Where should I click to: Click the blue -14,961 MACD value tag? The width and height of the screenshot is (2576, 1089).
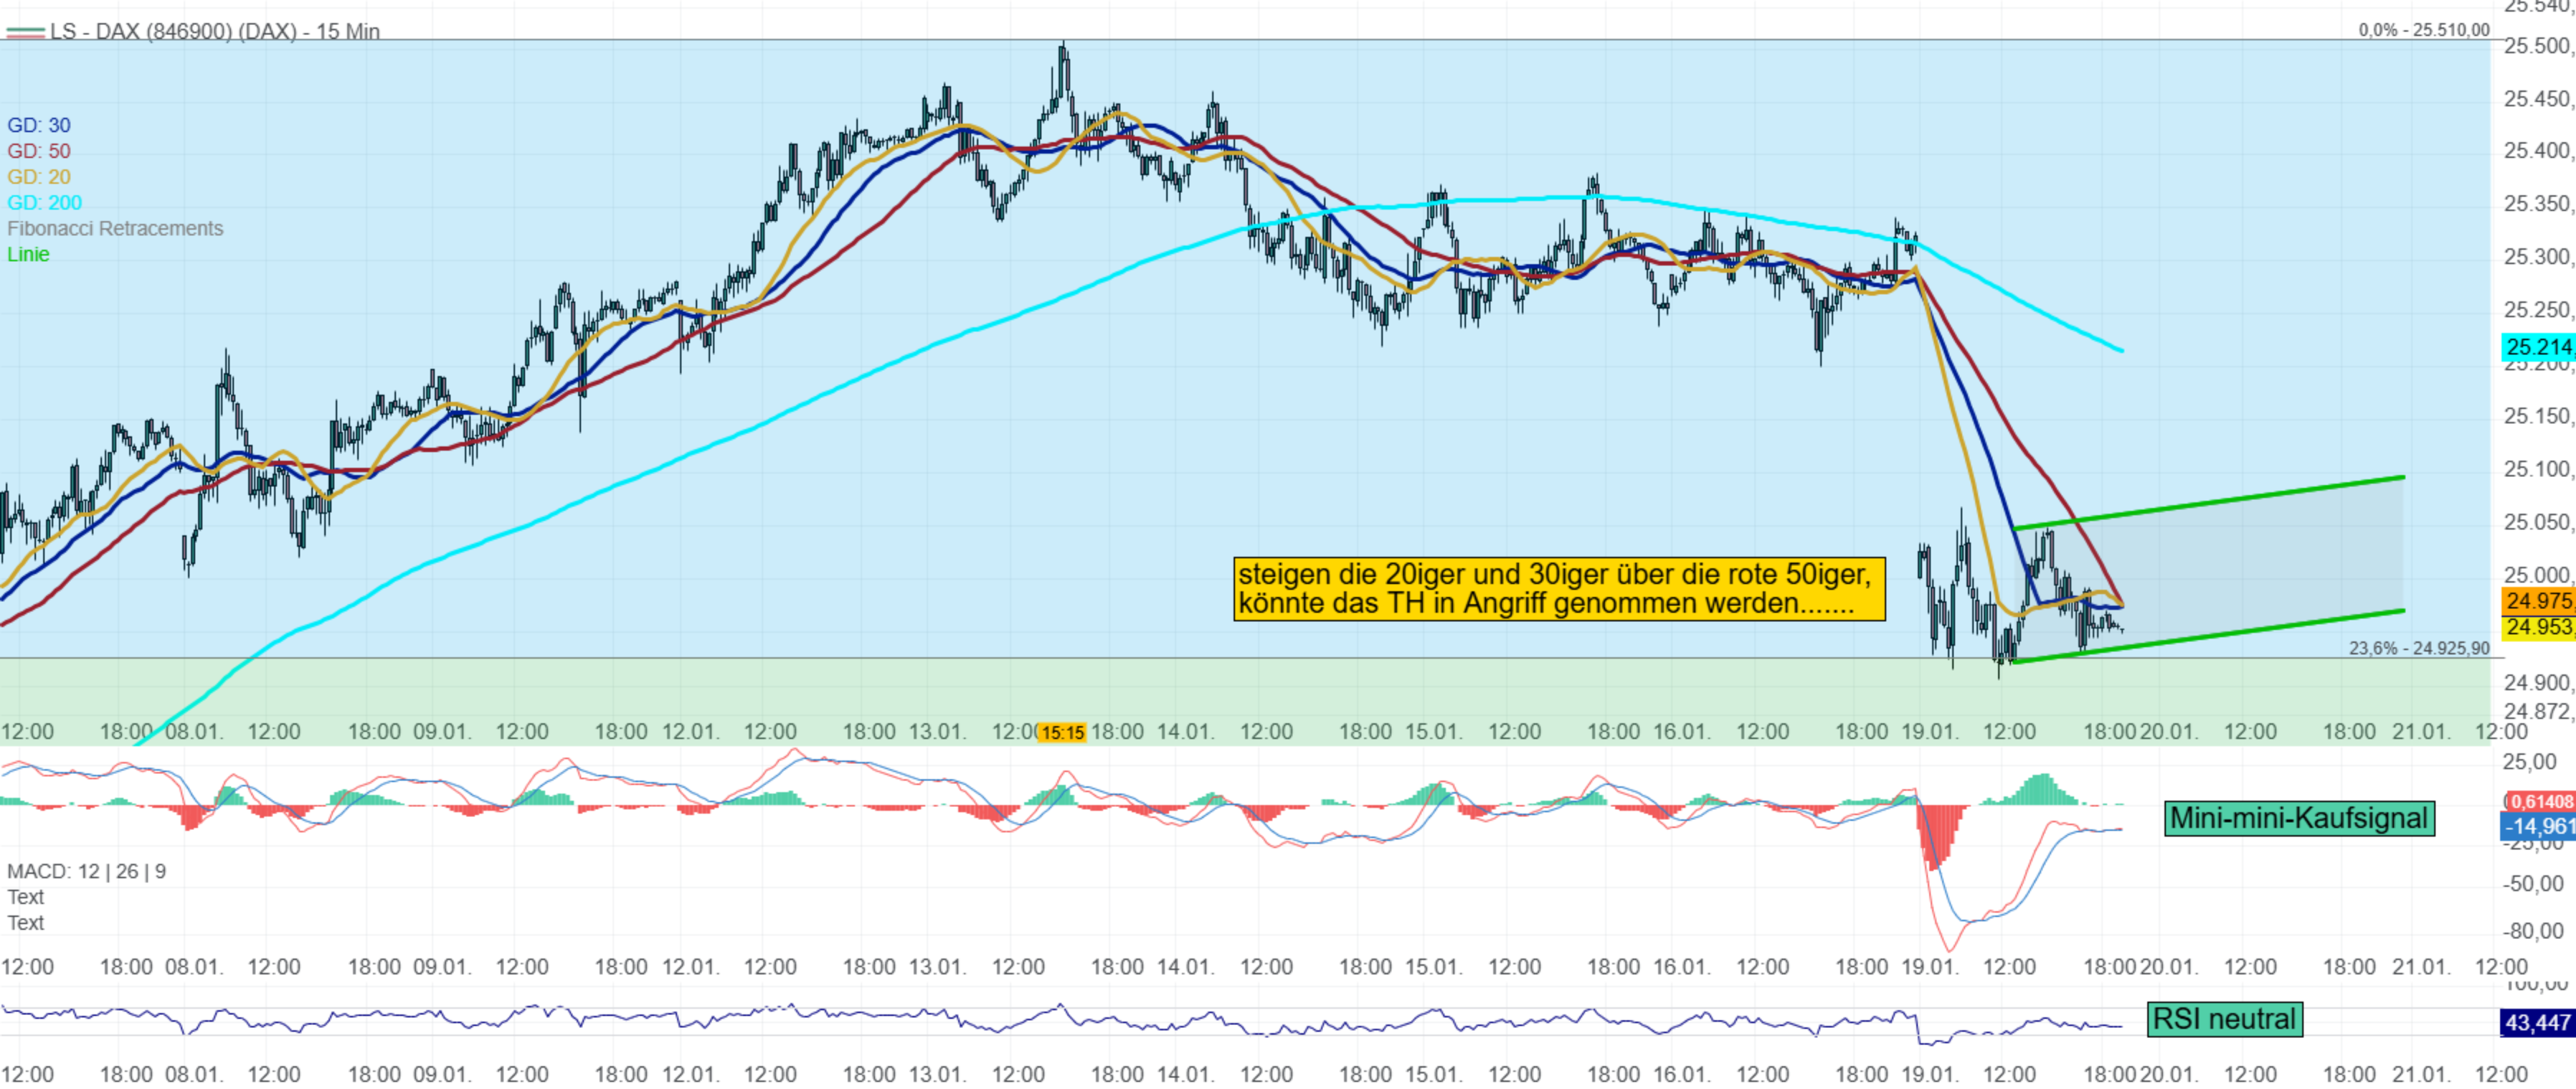(x=2538, y=826)
